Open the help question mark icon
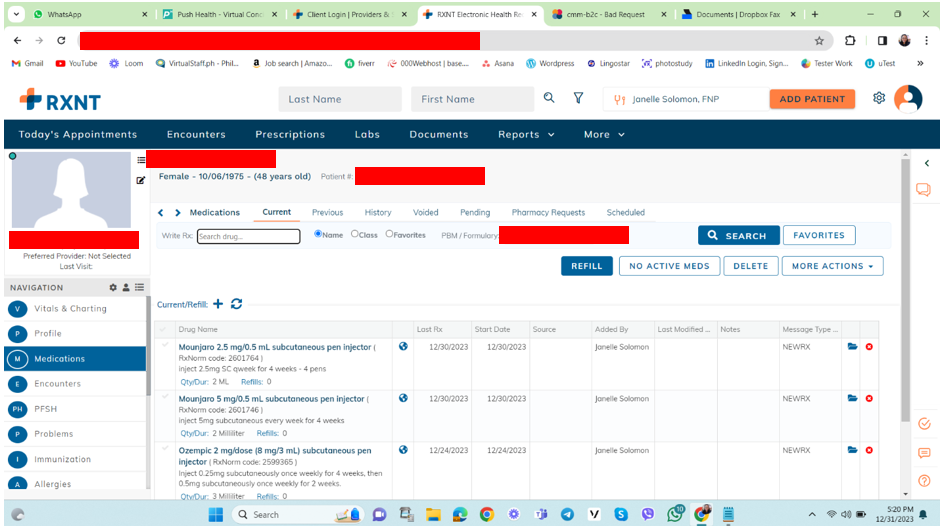This screenshot has height=526, width=942. [x=925, y=480]
